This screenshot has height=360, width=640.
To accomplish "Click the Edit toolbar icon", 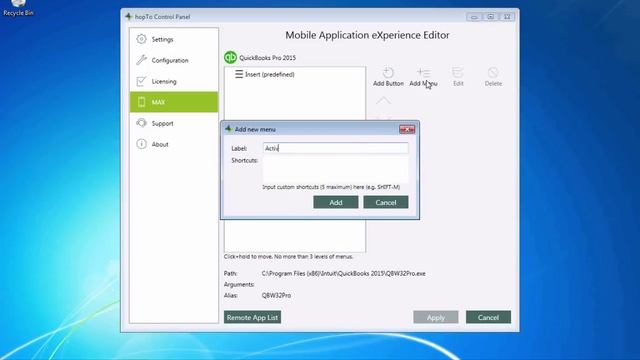I will tap(458, 73).
